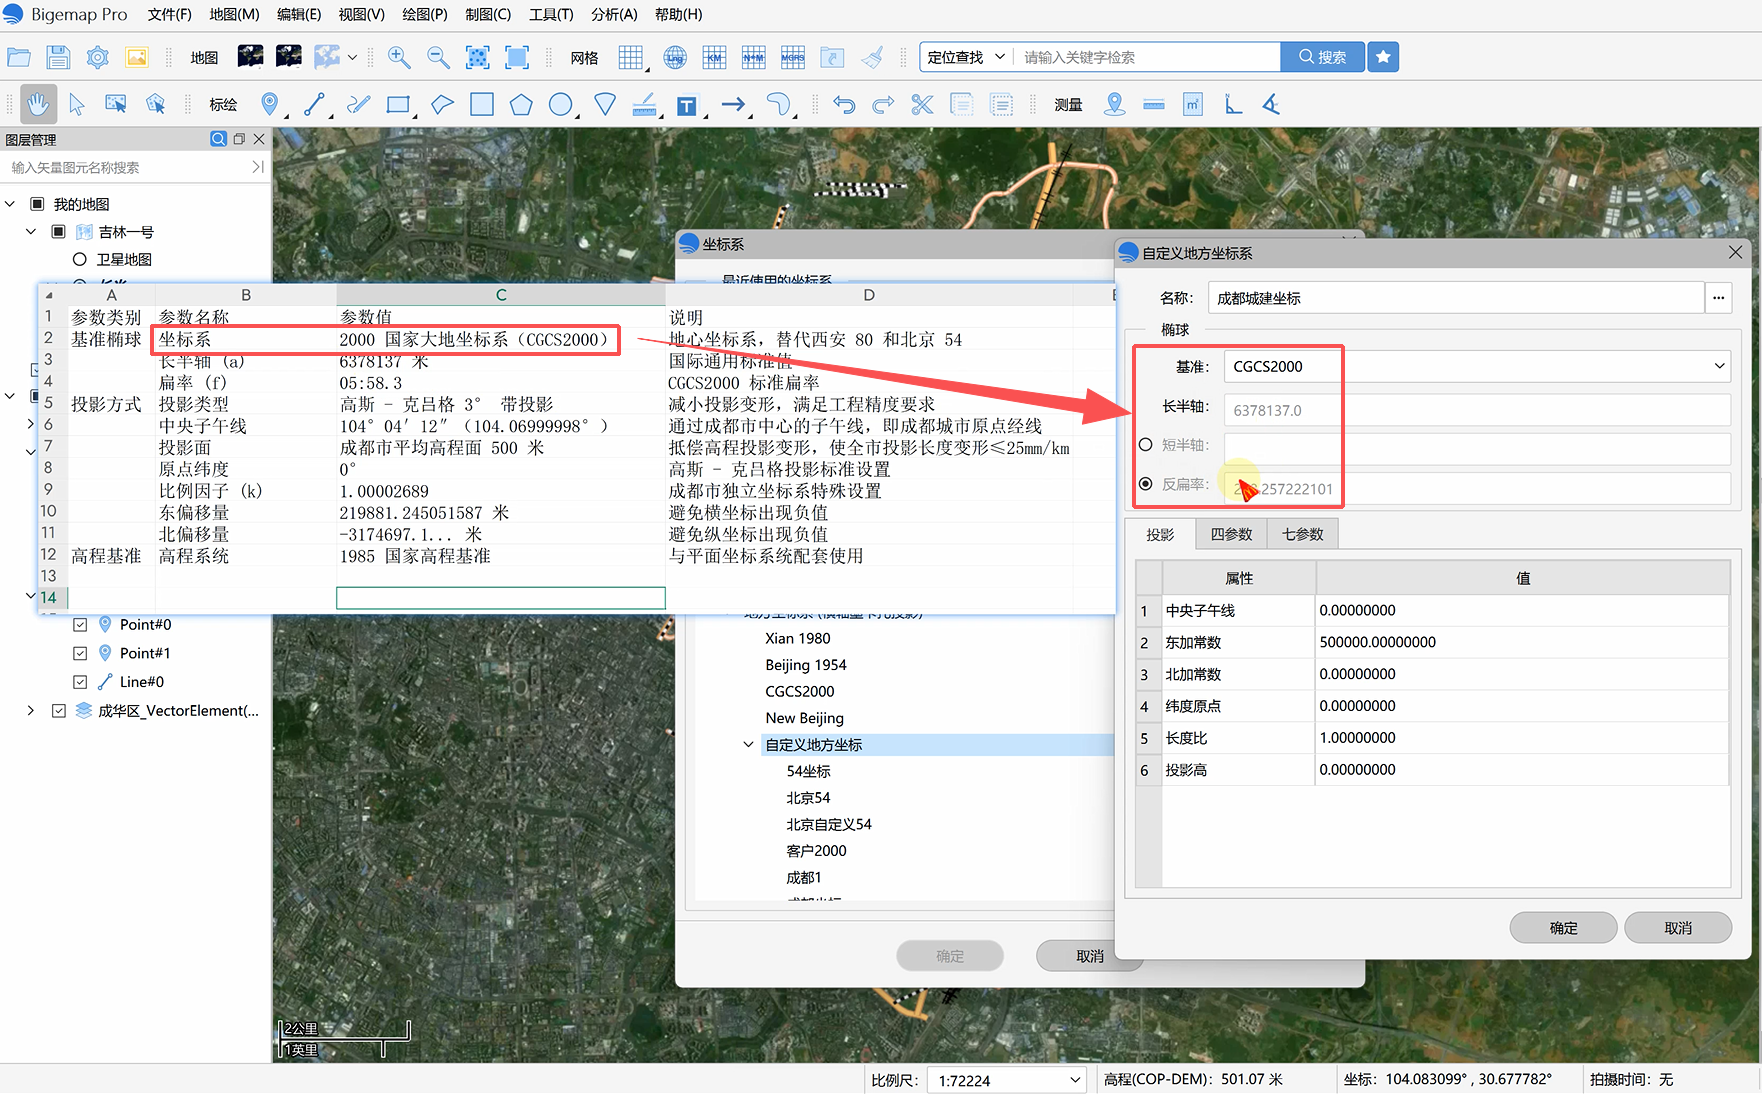Select the 卫星地图 radio option

(80, 259)
